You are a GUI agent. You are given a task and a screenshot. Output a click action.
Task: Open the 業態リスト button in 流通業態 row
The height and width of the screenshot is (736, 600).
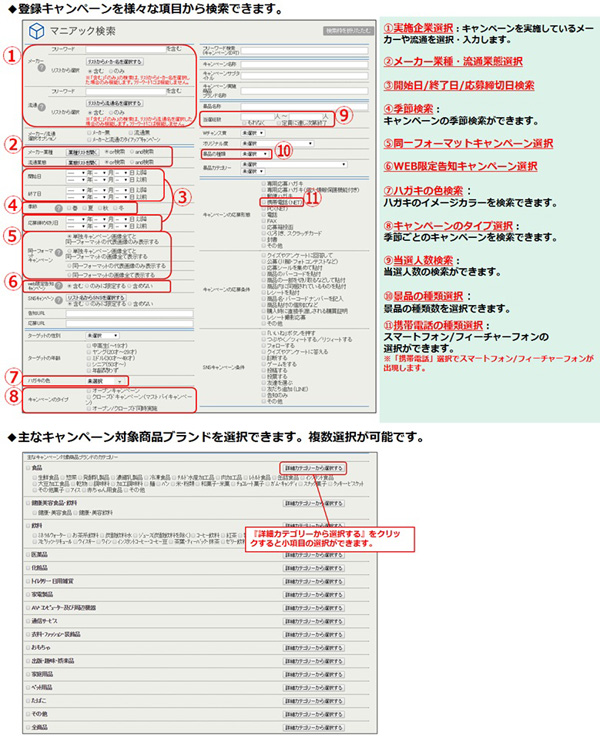[x=82, y=162]
